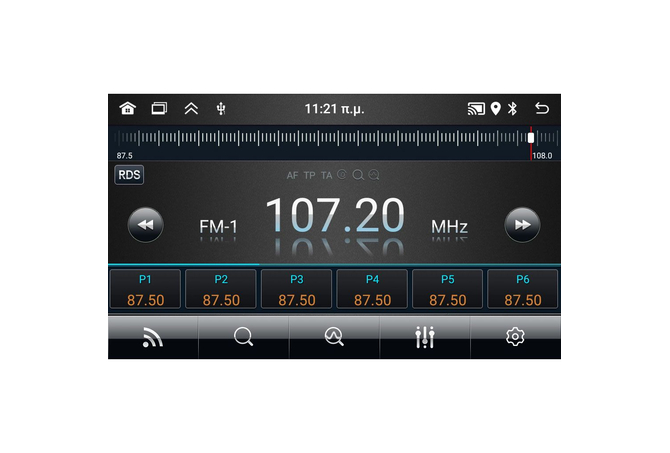Select preset P3 station
This screenshot has height=453, width=670.
pos(296,289)
